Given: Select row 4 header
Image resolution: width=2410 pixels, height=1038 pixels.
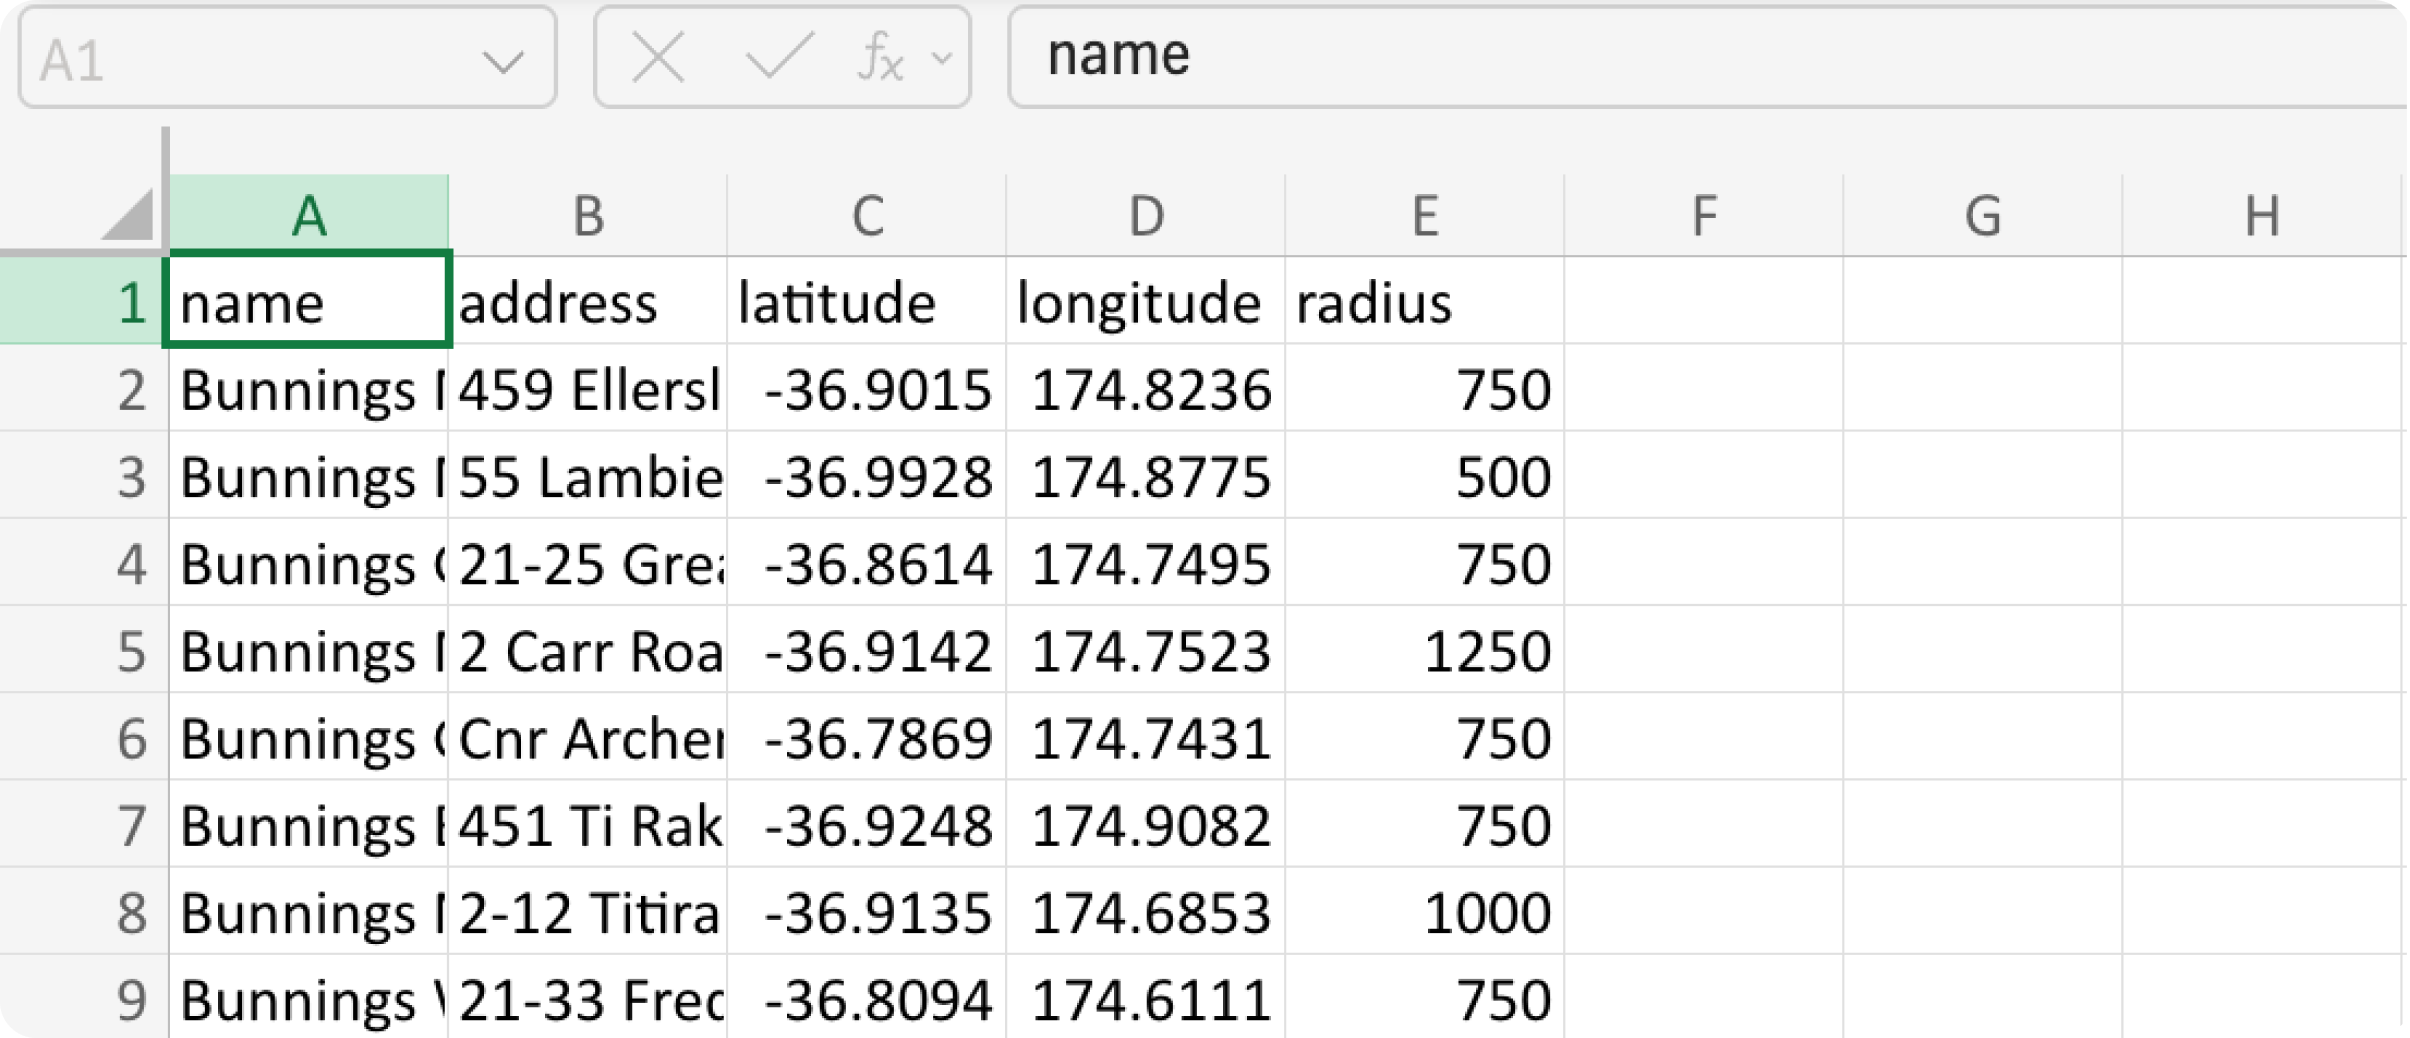Looking at the screenshot, I should pyautogui.click(x=83, y=562).
